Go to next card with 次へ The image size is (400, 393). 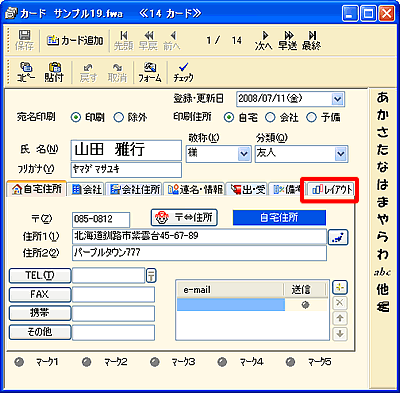point(264,40)
